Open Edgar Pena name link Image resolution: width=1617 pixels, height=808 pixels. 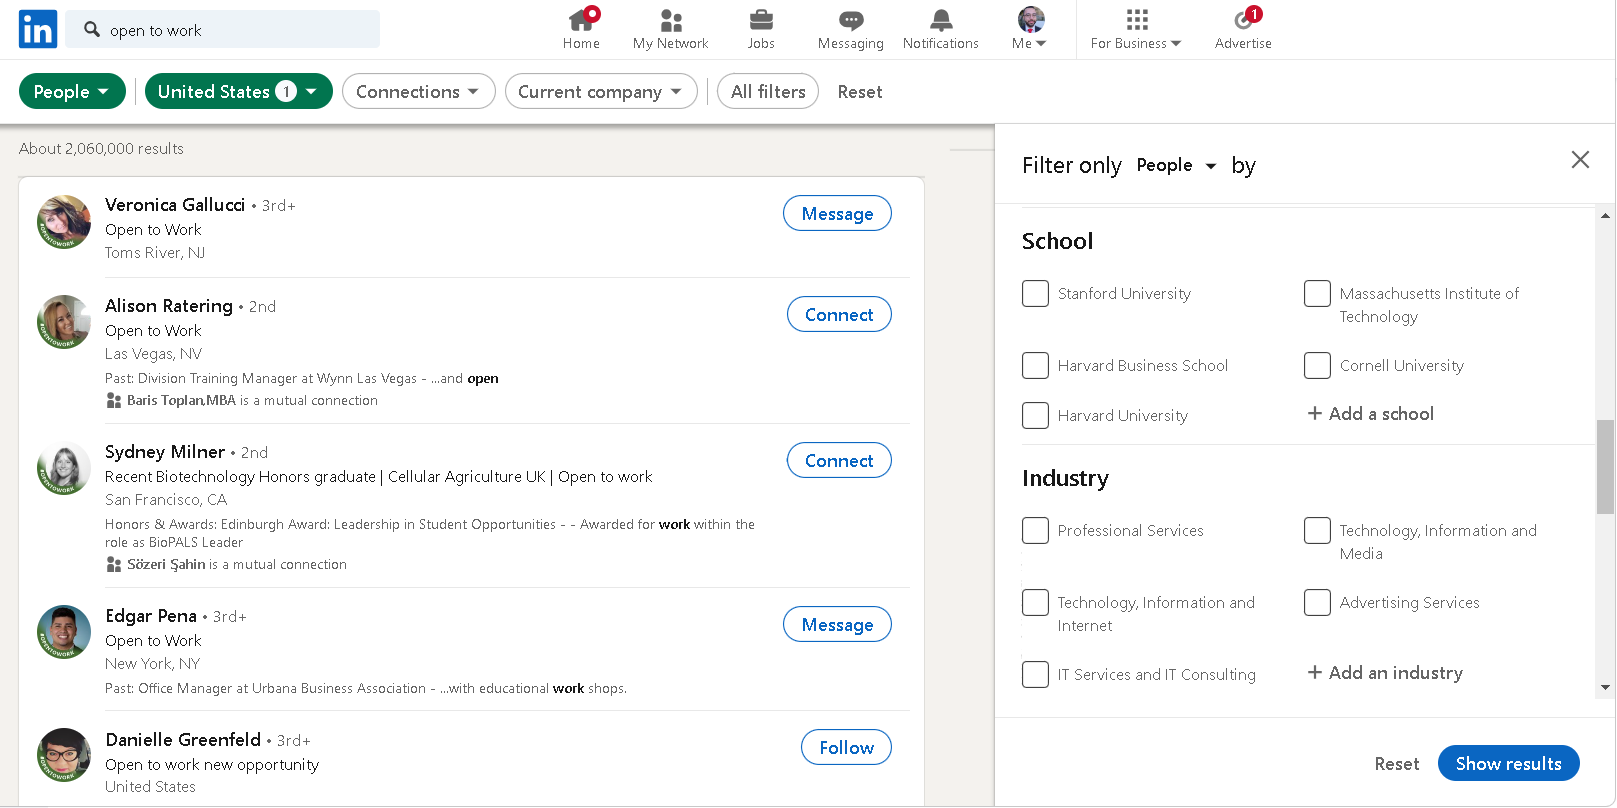151,616
